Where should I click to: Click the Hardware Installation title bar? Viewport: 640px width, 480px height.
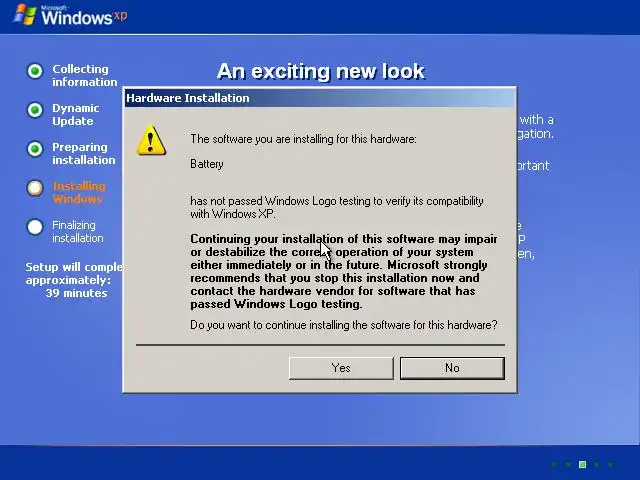coord(320,98)
